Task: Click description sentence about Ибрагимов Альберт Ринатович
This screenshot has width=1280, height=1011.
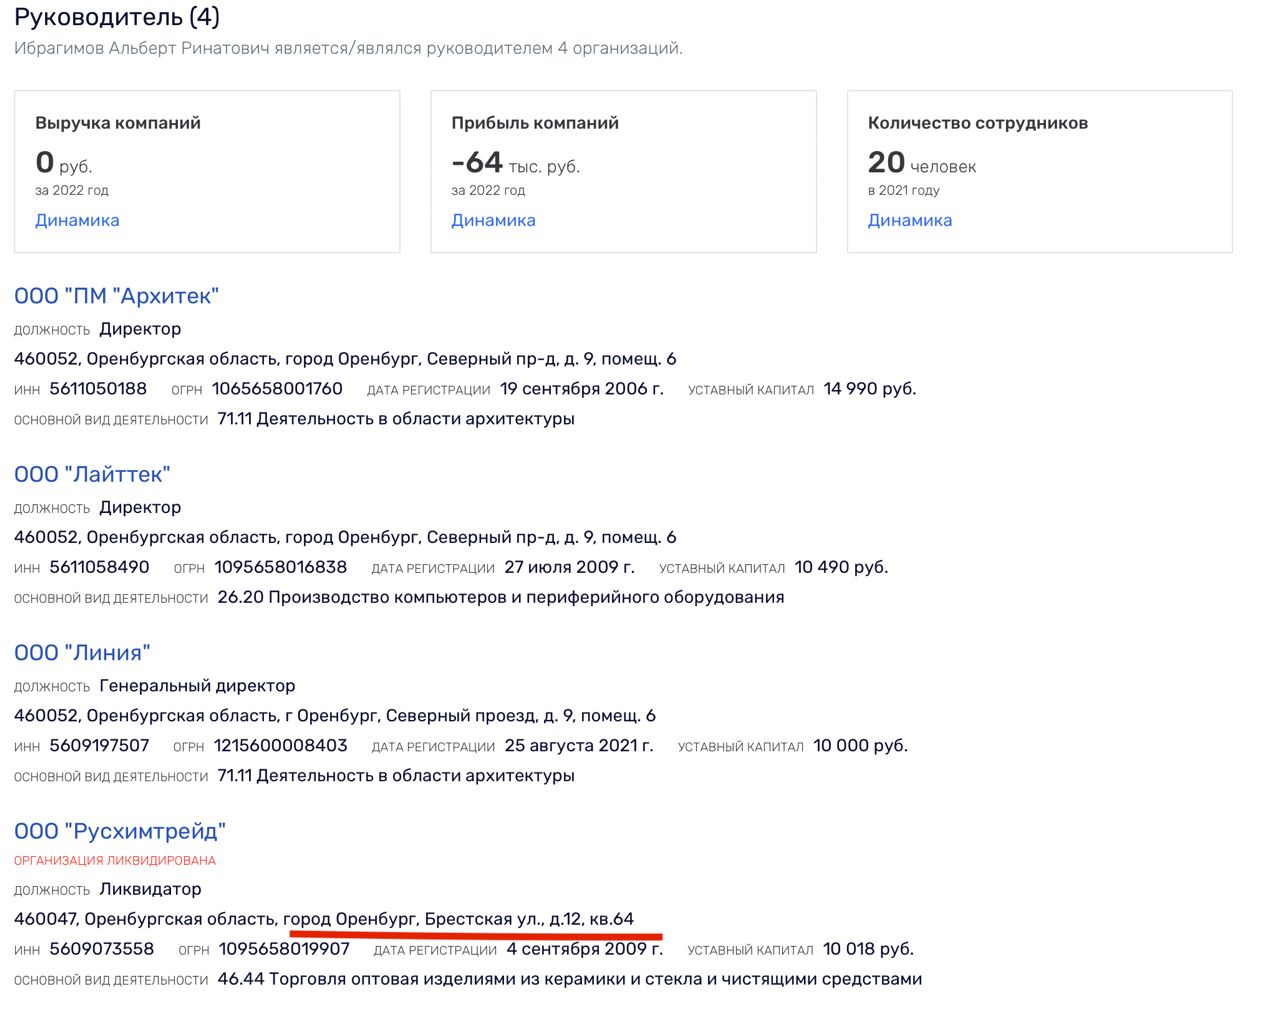Action: coord(348,48)
